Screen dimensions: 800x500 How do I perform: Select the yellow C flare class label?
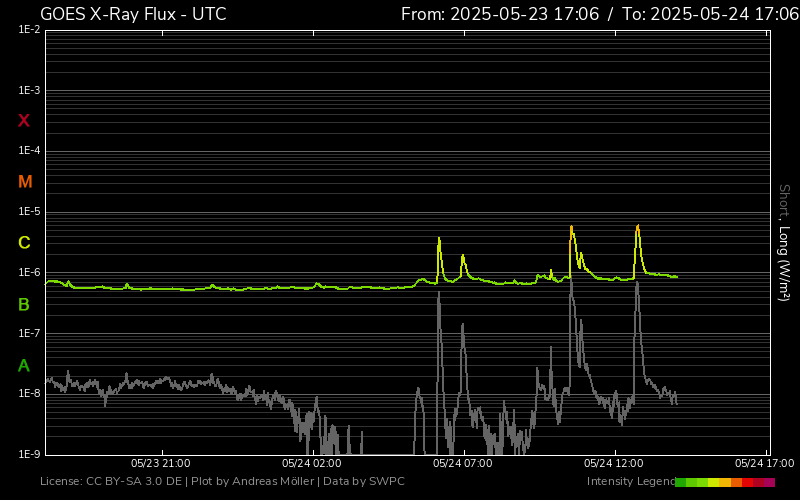24,243
